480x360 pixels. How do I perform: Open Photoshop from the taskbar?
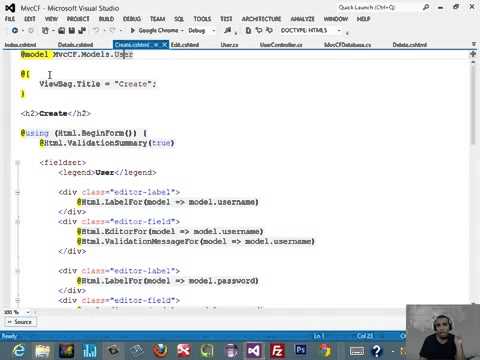(301, 350)
